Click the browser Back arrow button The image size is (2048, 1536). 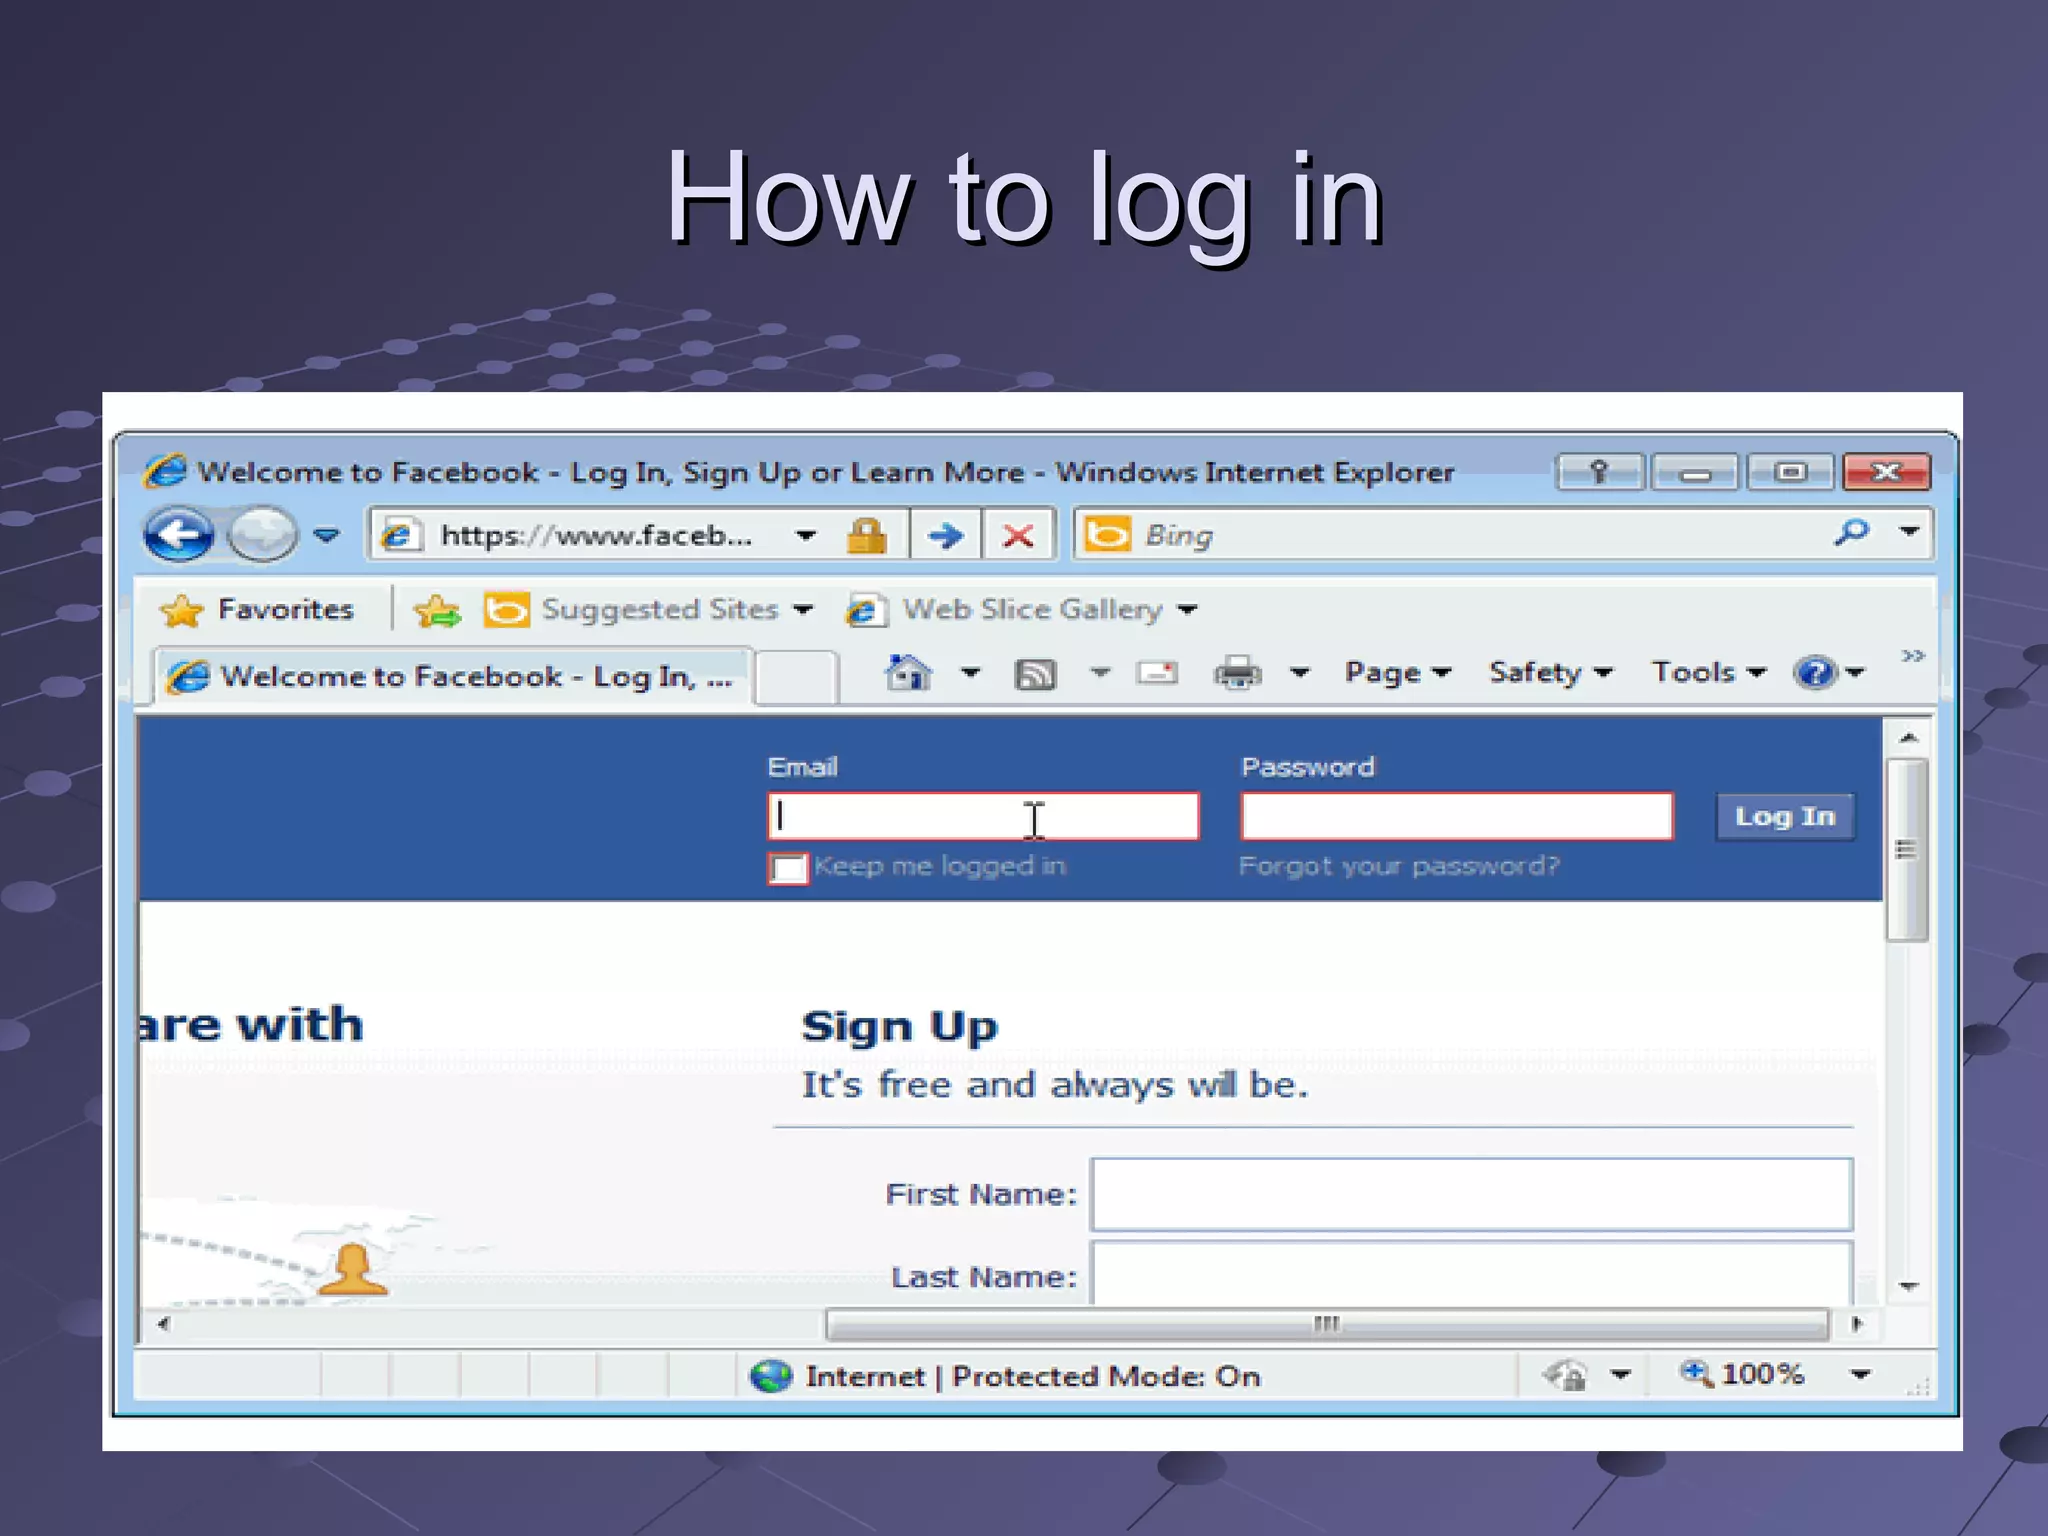pyautogui.click(x=179, y=535)
